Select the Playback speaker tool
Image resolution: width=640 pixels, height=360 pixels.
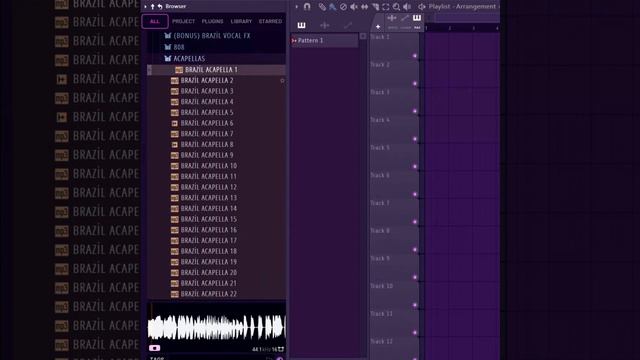click(407, 7)
